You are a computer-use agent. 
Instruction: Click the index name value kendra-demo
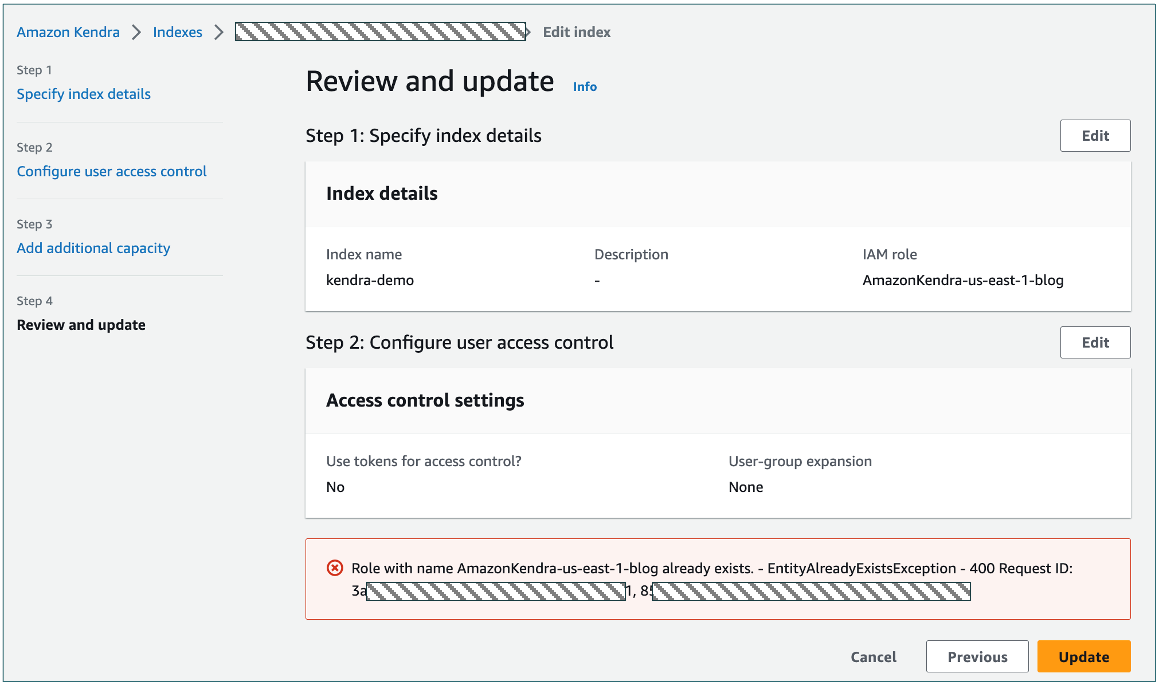370,280
